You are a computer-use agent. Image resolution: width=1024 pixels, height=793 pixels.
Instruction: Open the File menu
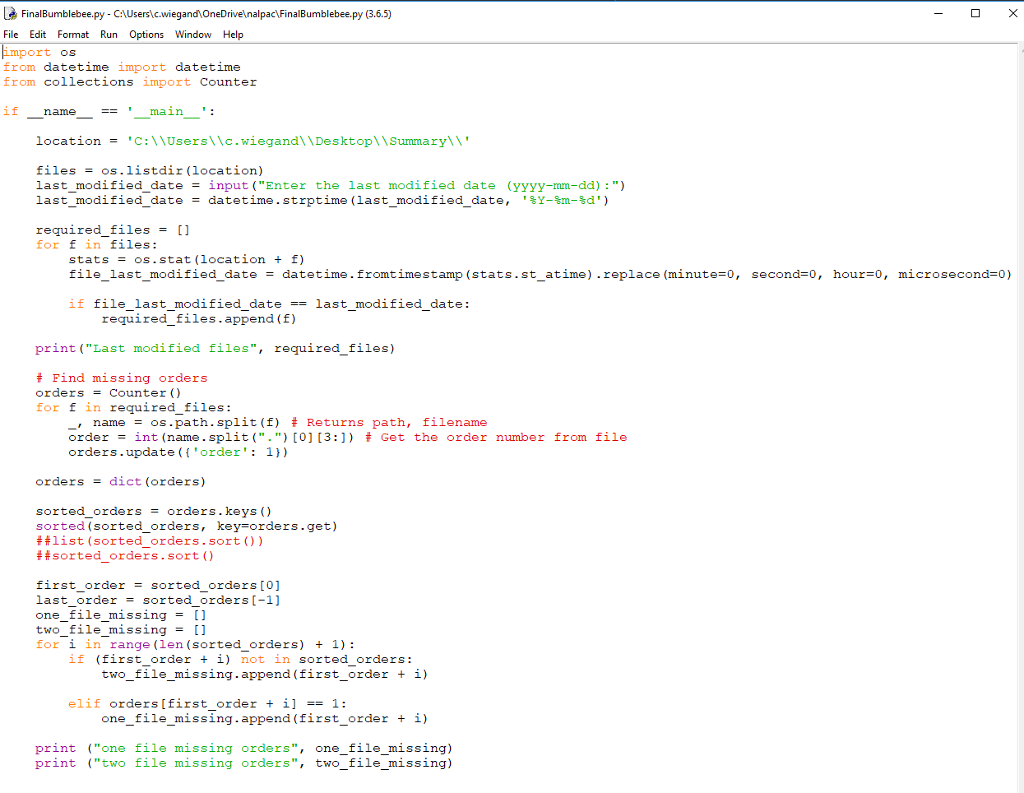[x=10, y=33]
